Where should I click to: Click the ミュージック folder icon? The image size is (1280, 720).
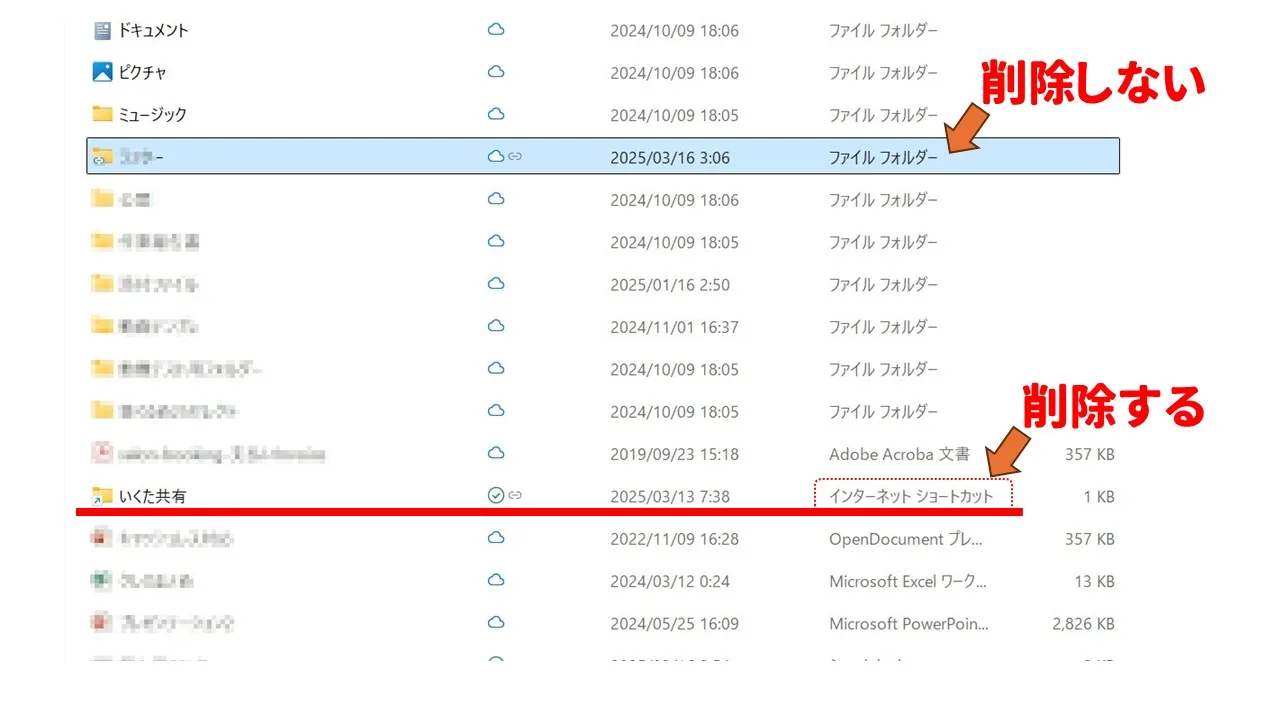(x=102, y=115)
